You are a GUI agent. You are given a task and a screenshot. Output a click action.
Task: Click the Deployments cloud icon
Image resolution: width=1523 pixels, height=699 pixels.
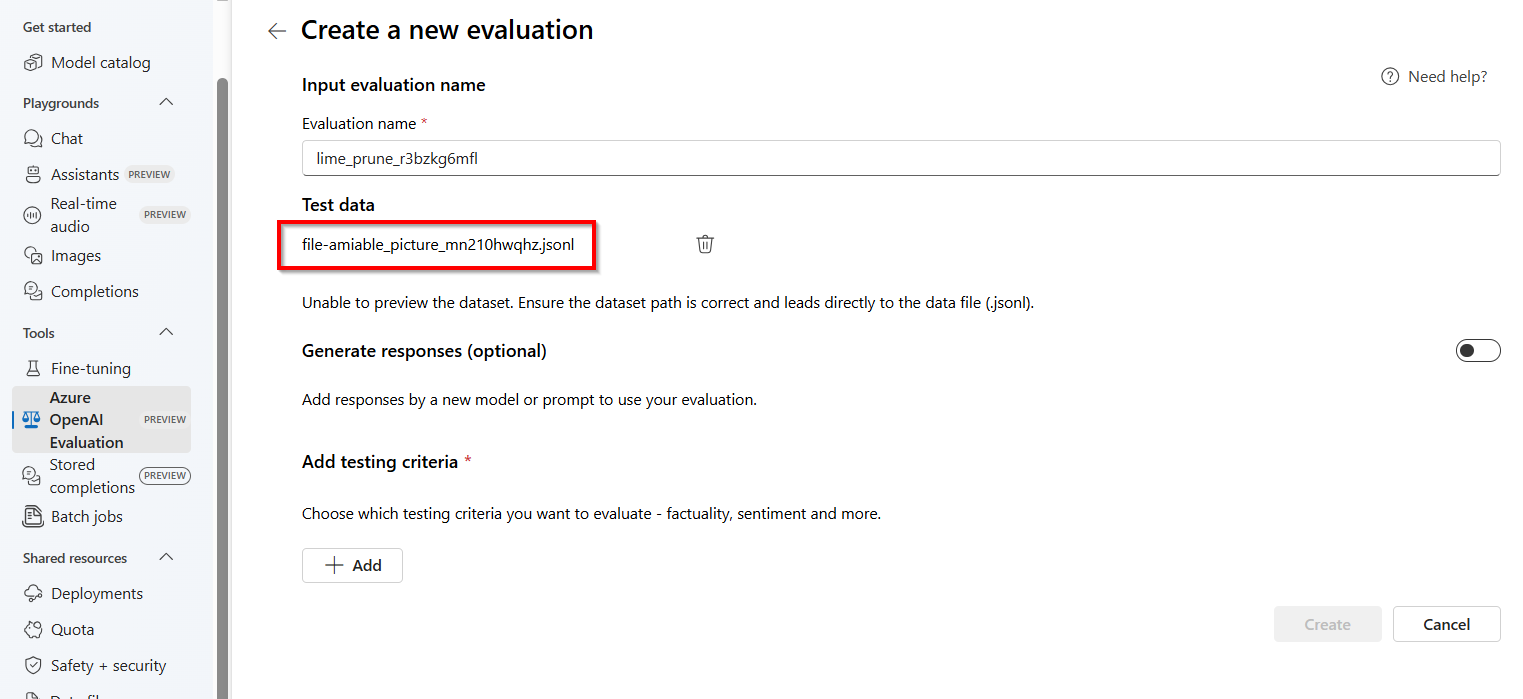click(33, 594)
